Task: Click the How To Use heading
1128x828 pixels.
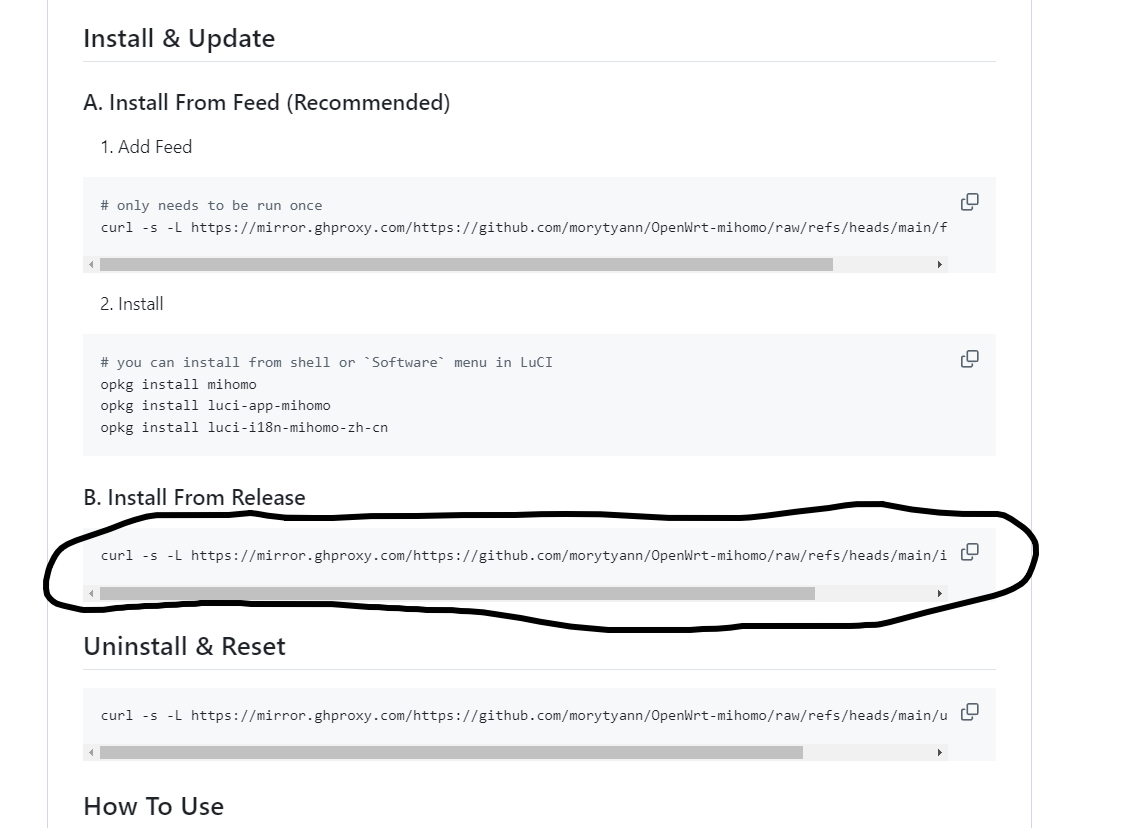Action: tap(153, 806)
